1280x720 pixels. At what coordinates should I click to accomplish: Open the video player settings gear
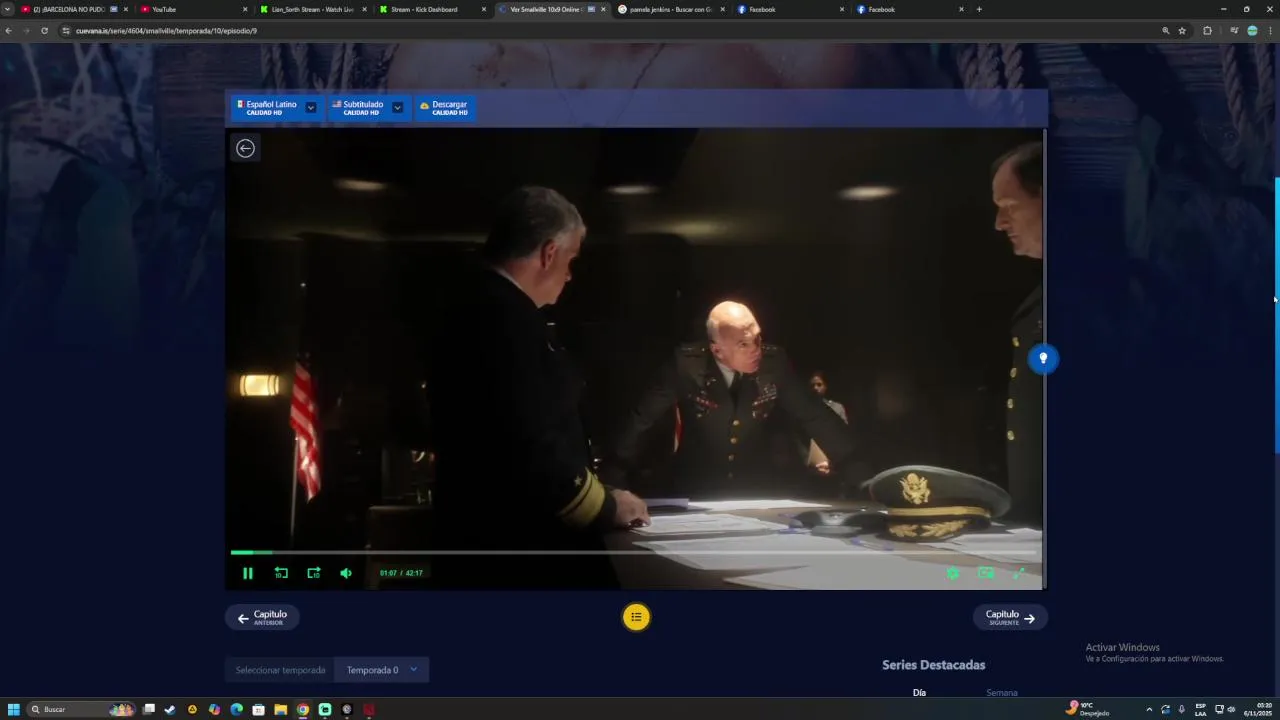tap(953, 573)
